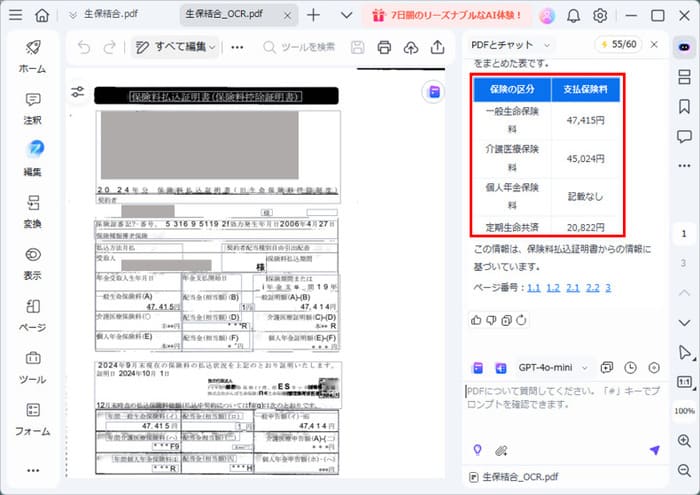Click the ツールを検索 search field

[299, 47]
